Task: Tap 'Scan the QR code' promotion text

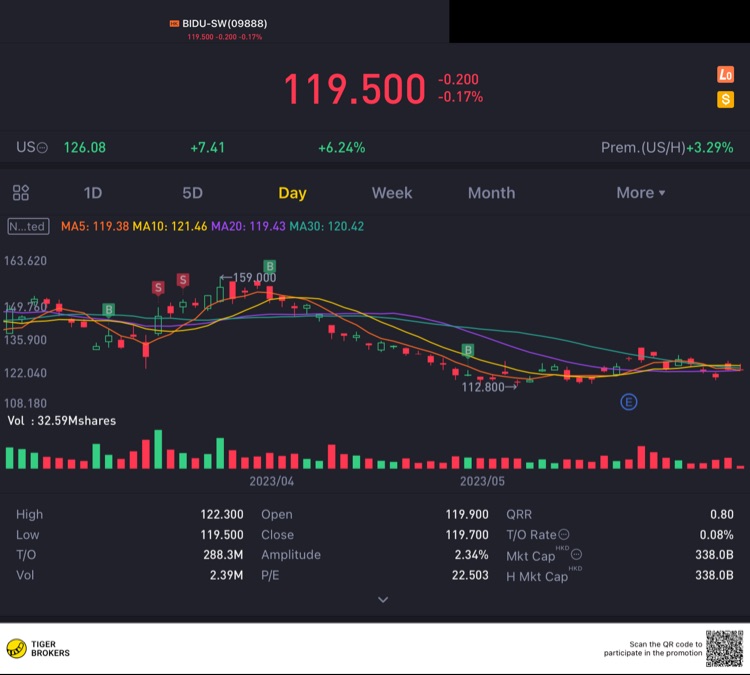Action: (653, 649)
